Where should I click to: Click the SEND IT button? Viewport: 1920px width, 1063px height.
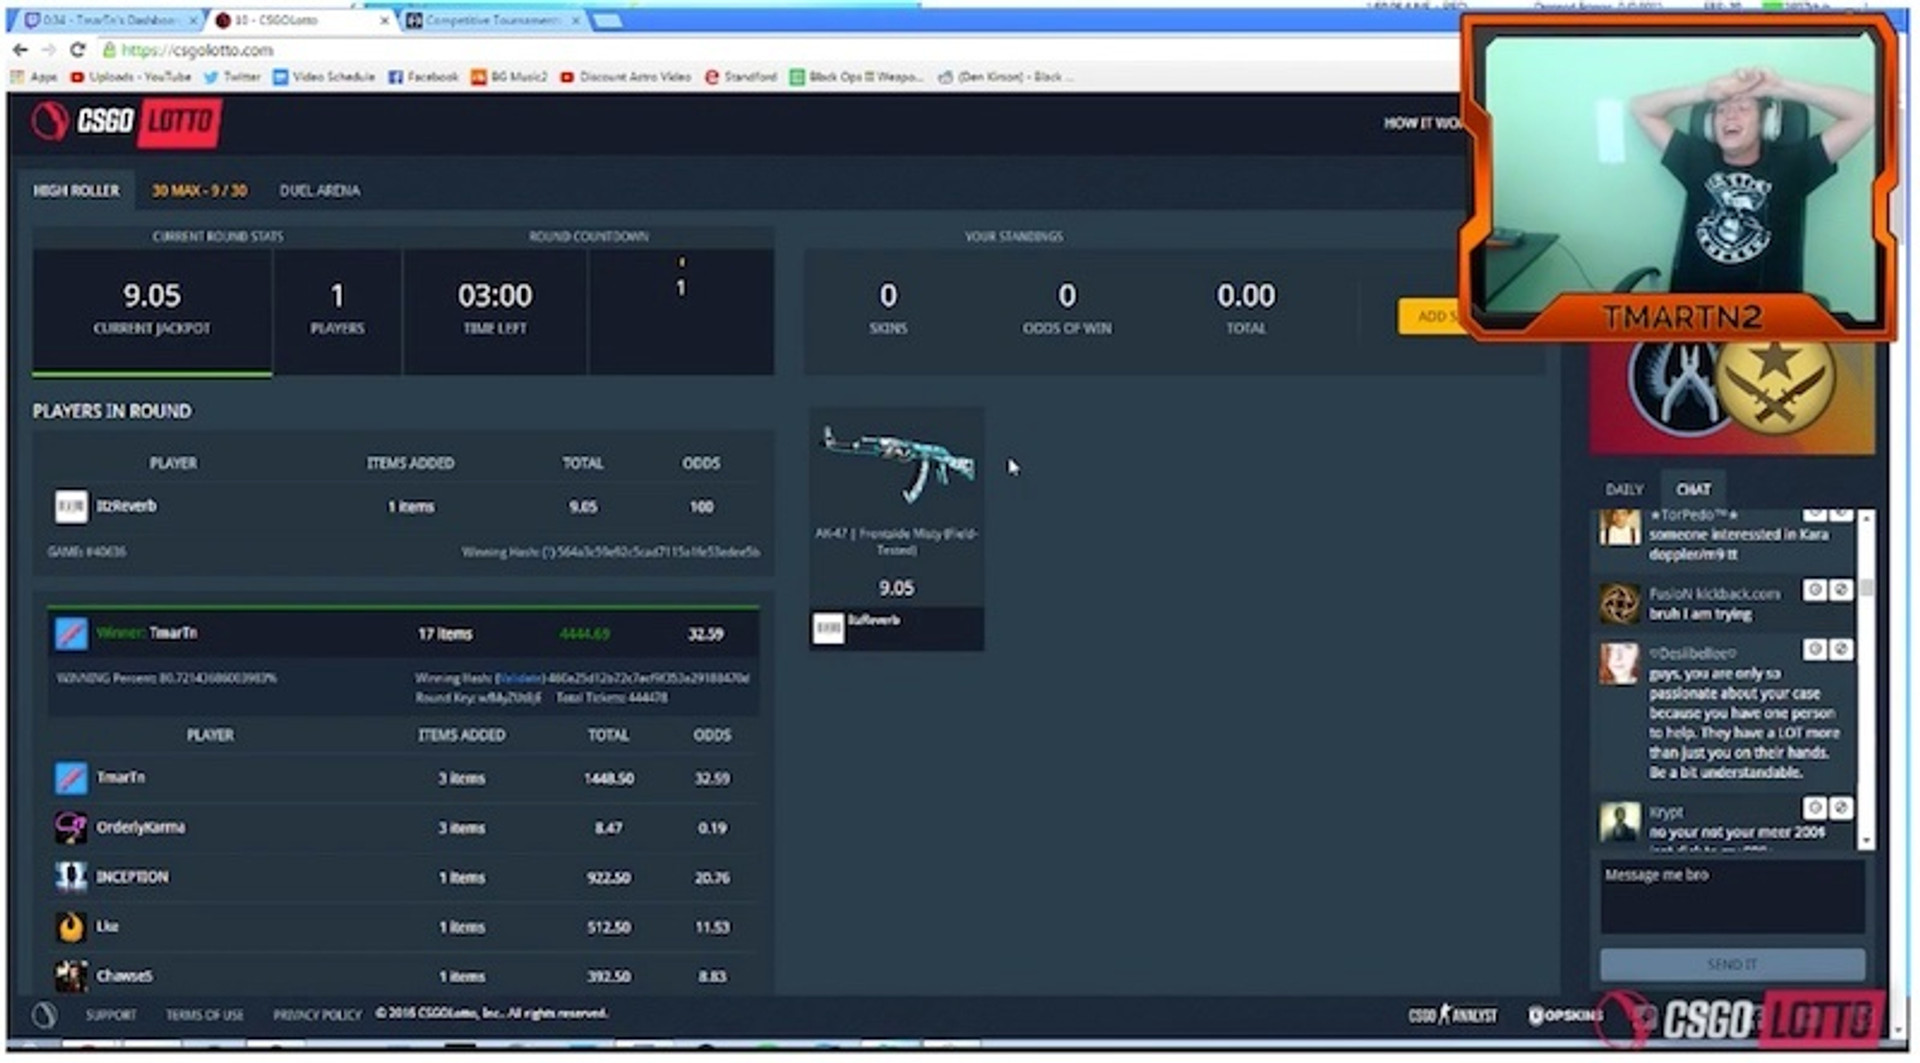coord(1732,964)
